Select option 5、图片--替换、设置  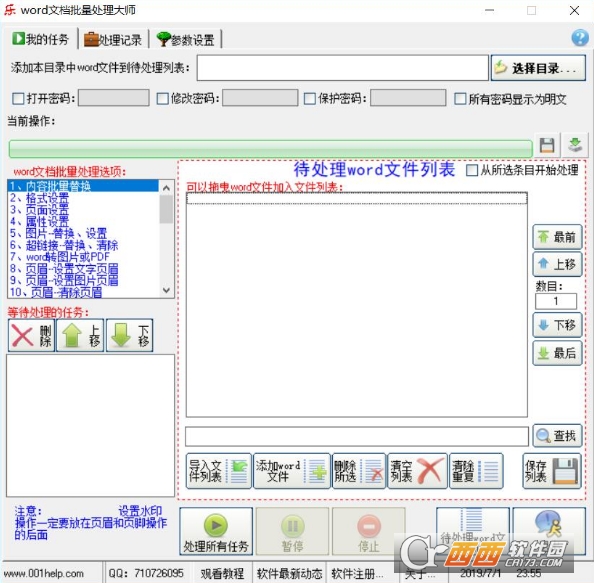point(83,233)
